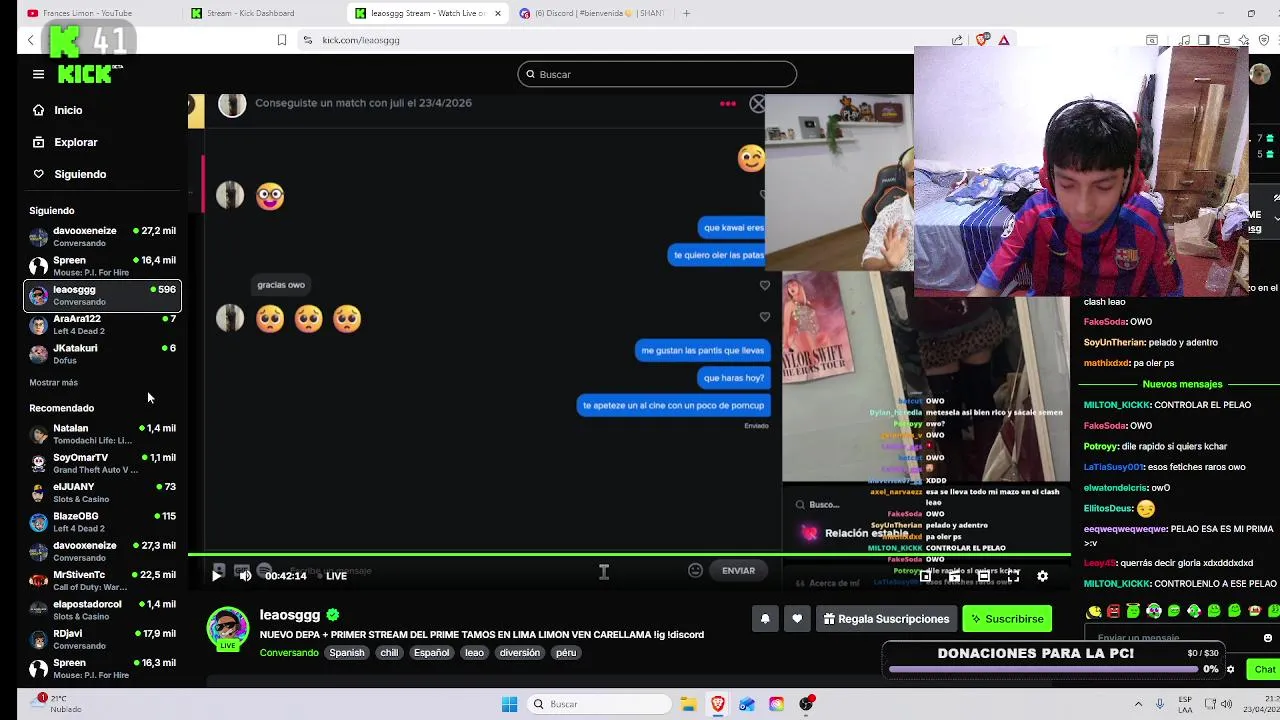Bookmark this page in Brave
The width and height of the screenshot is (1280, 720).
coord(282,40)
